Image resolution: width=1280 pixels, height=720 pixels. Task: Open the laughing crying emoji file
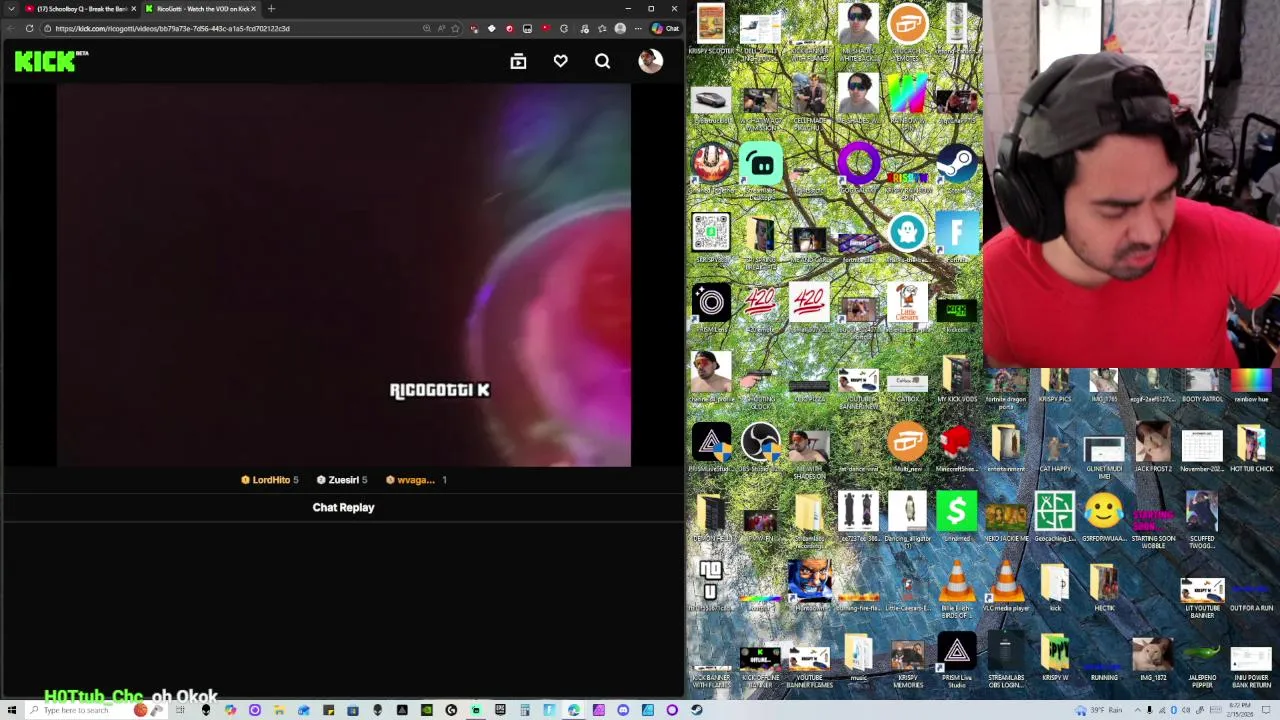coord(1103,517)
